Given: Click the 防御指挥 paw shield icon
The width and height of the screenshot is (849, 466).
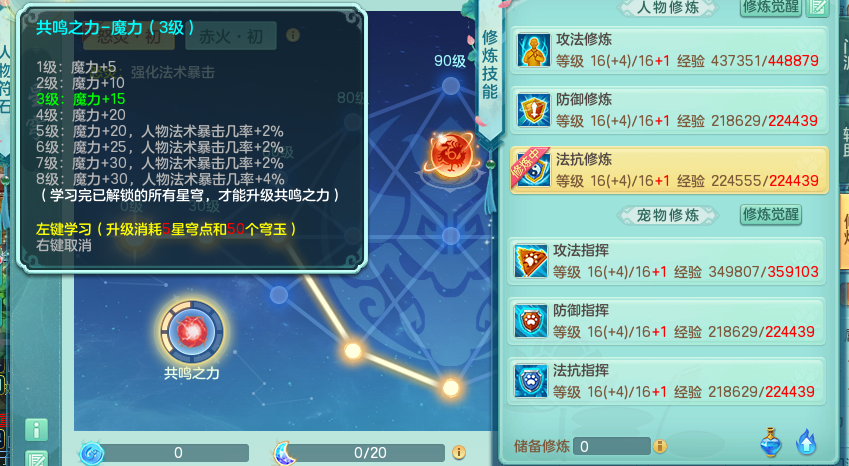Looking at the screenshot, I should [x=530, y=321].
